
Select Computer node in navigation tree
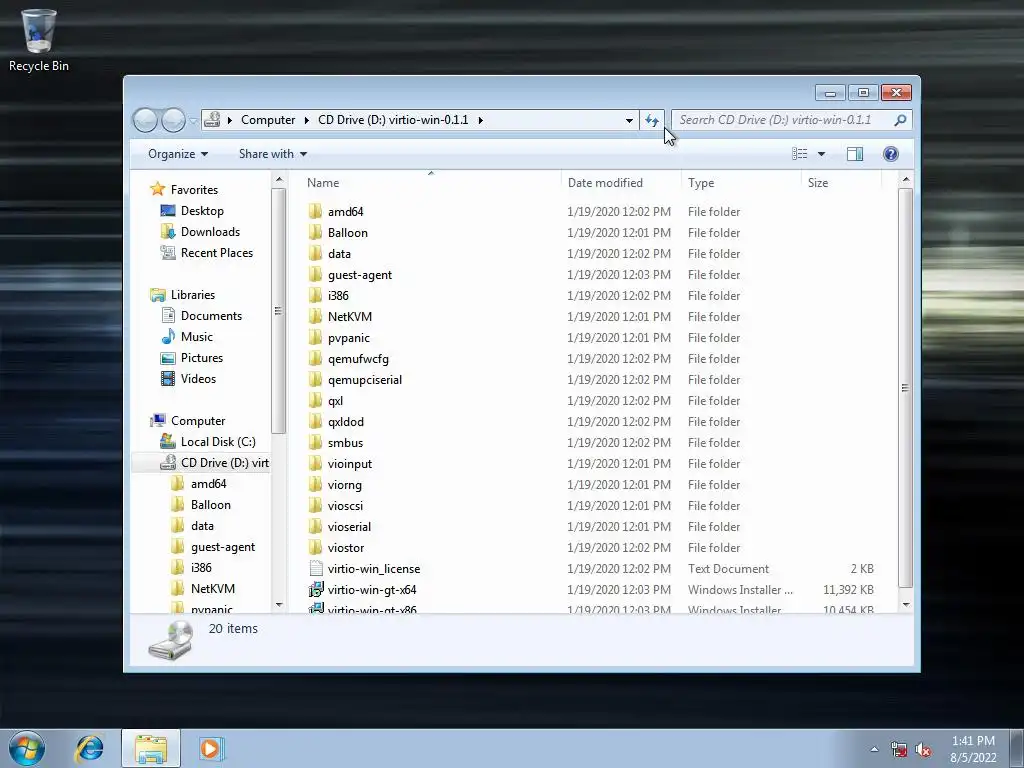197,421
